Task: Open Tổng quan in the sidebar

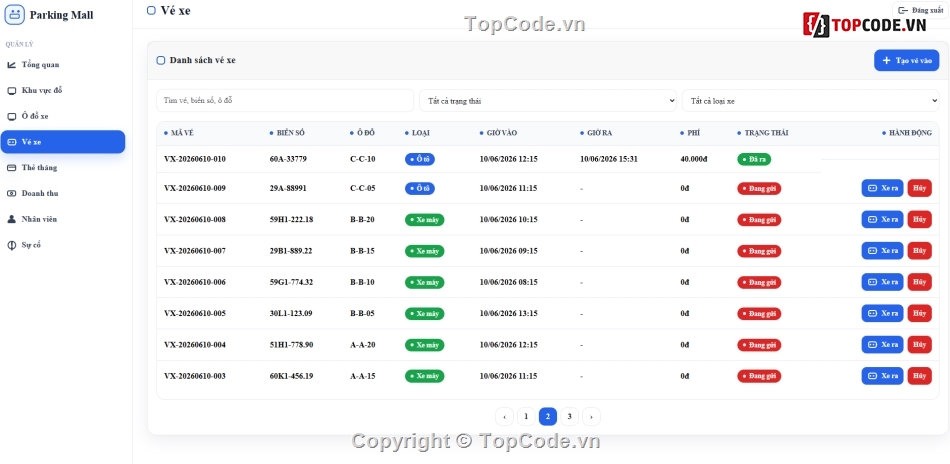Action: point(63,65)
